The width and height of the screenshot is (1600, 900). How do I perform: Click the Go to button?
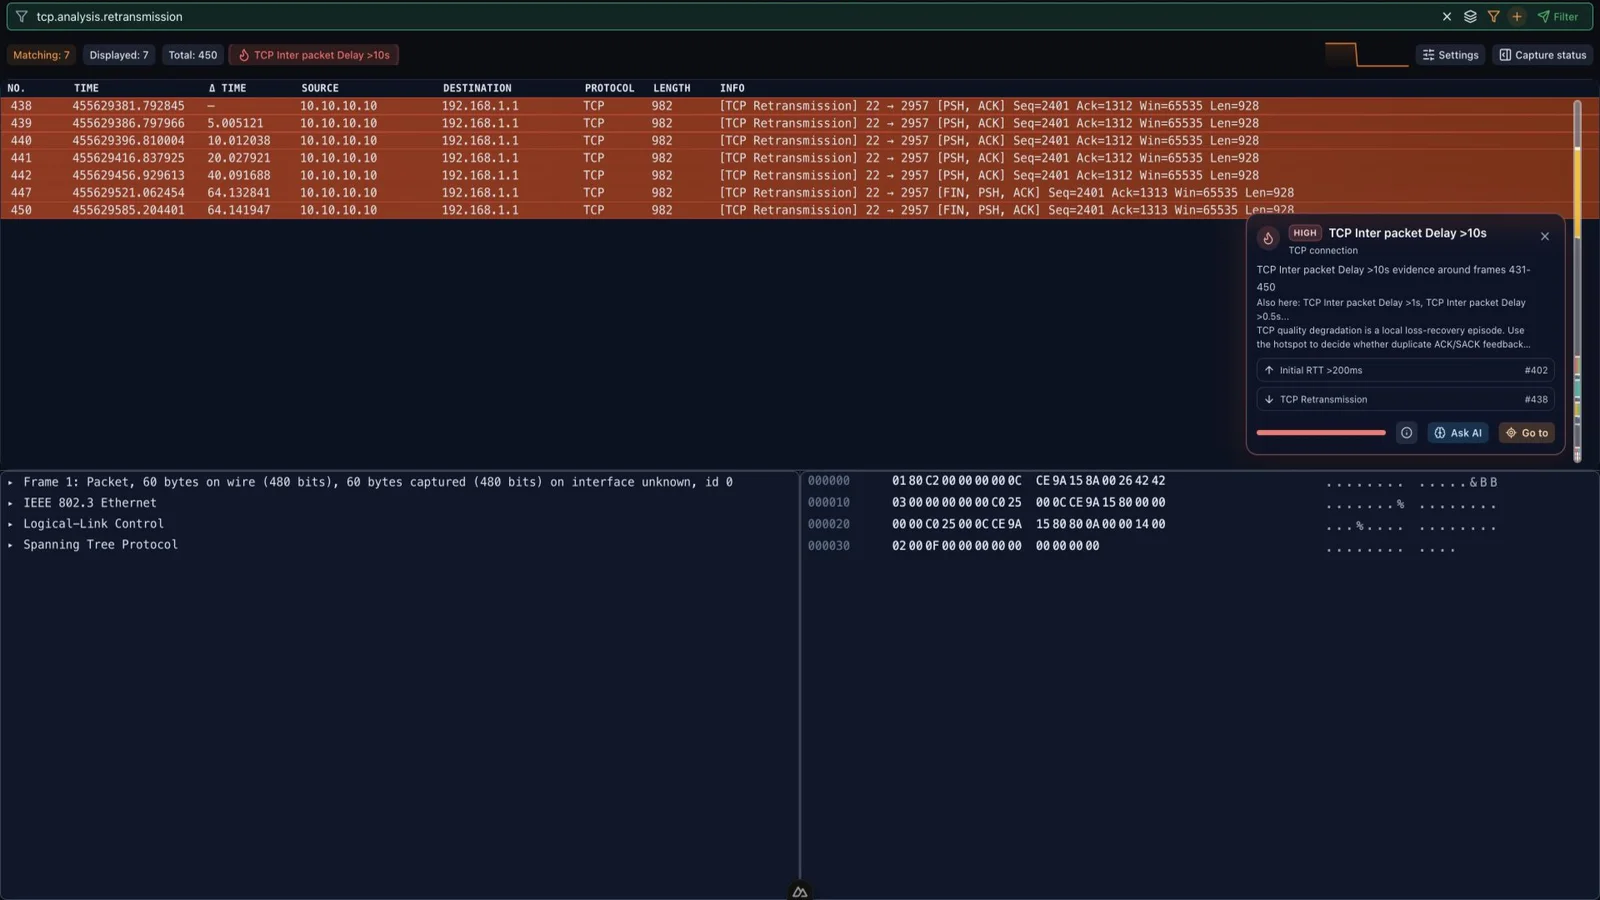pos(1526,433)
